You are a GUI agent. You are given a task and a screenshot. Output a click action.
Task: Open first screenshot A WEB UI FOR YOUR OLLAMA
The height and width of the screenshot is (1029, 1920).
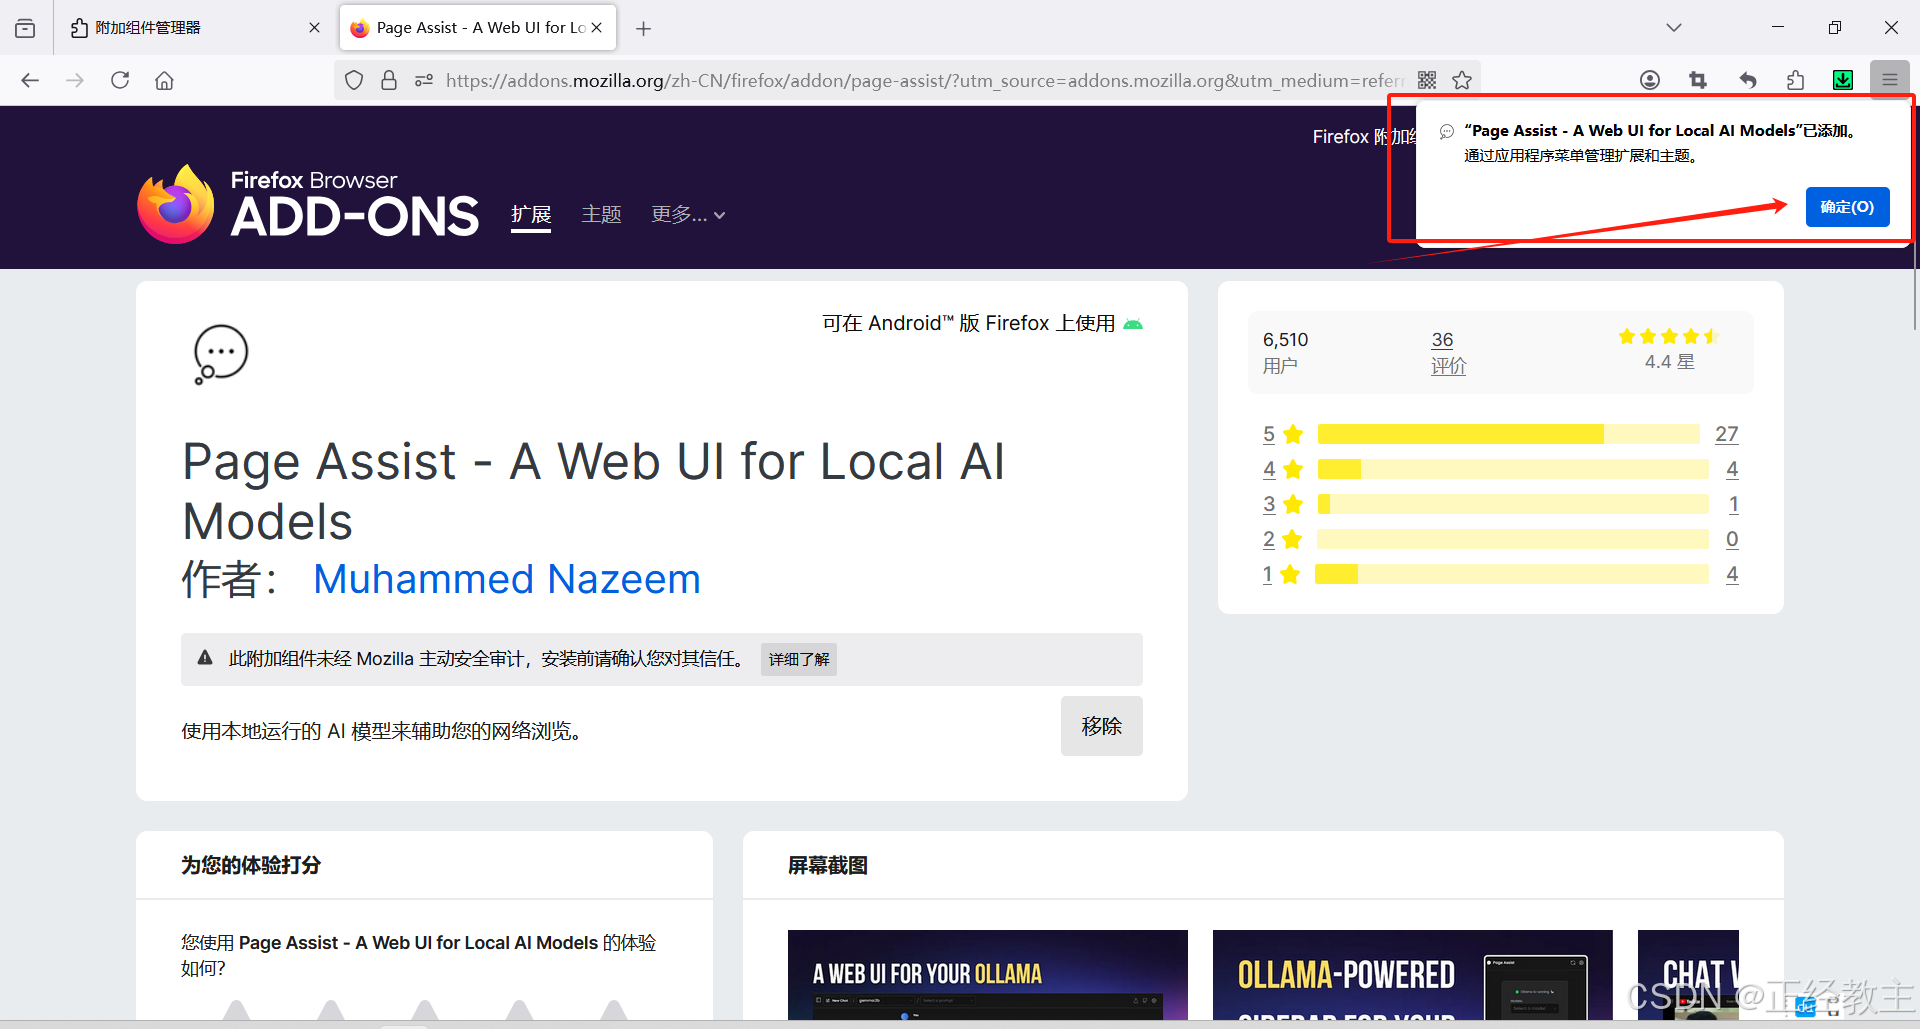coord(988,975)
